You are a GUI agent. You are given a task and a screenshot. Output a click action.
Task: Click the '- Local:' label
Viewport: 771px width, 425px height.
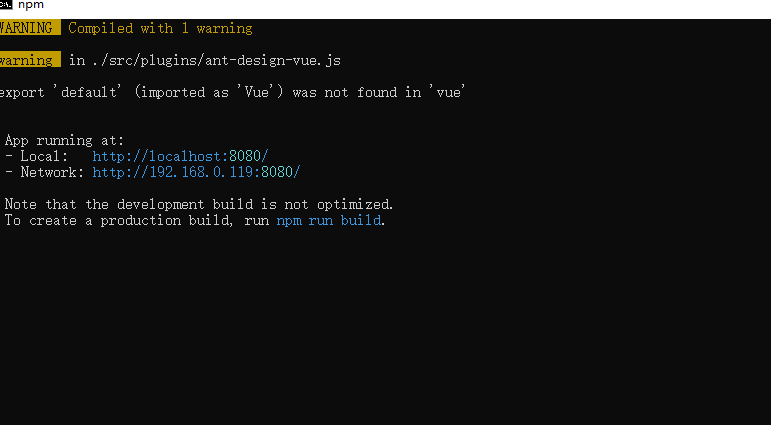click(x=36, y=156)
